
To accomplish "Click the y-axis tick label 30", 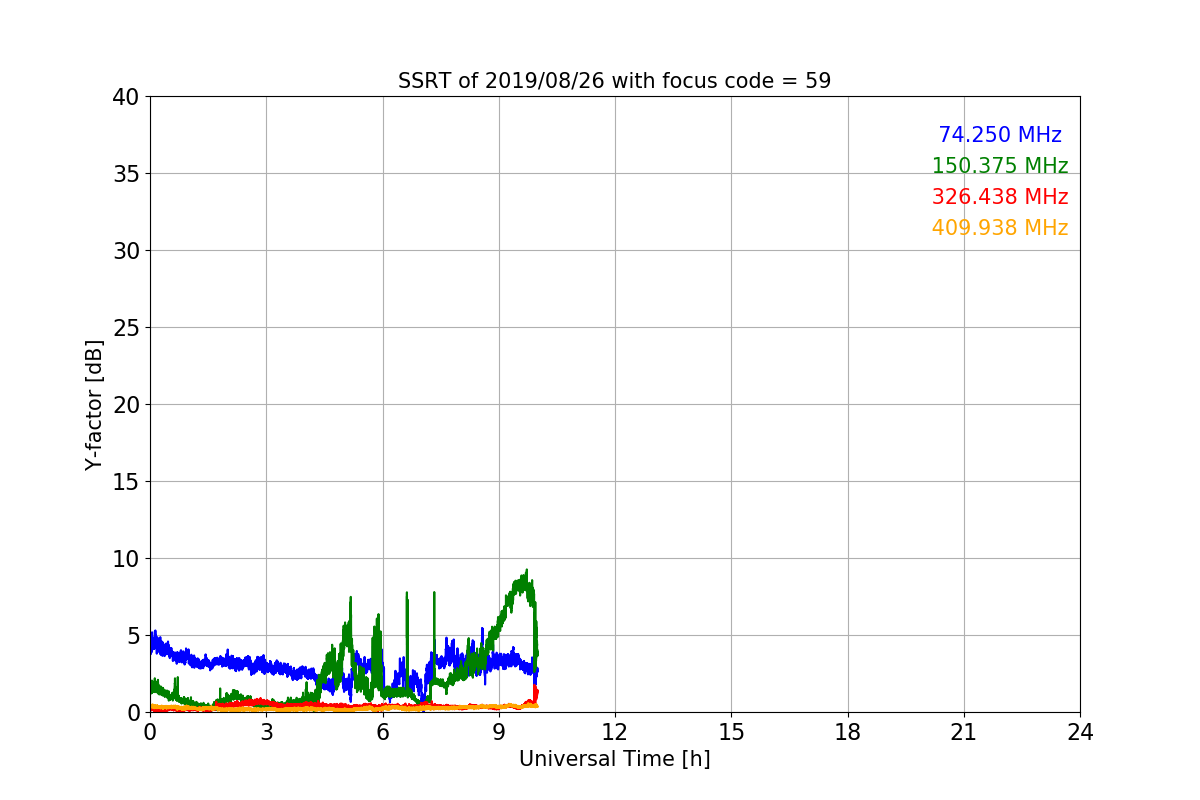I will (x=126, y=251).
